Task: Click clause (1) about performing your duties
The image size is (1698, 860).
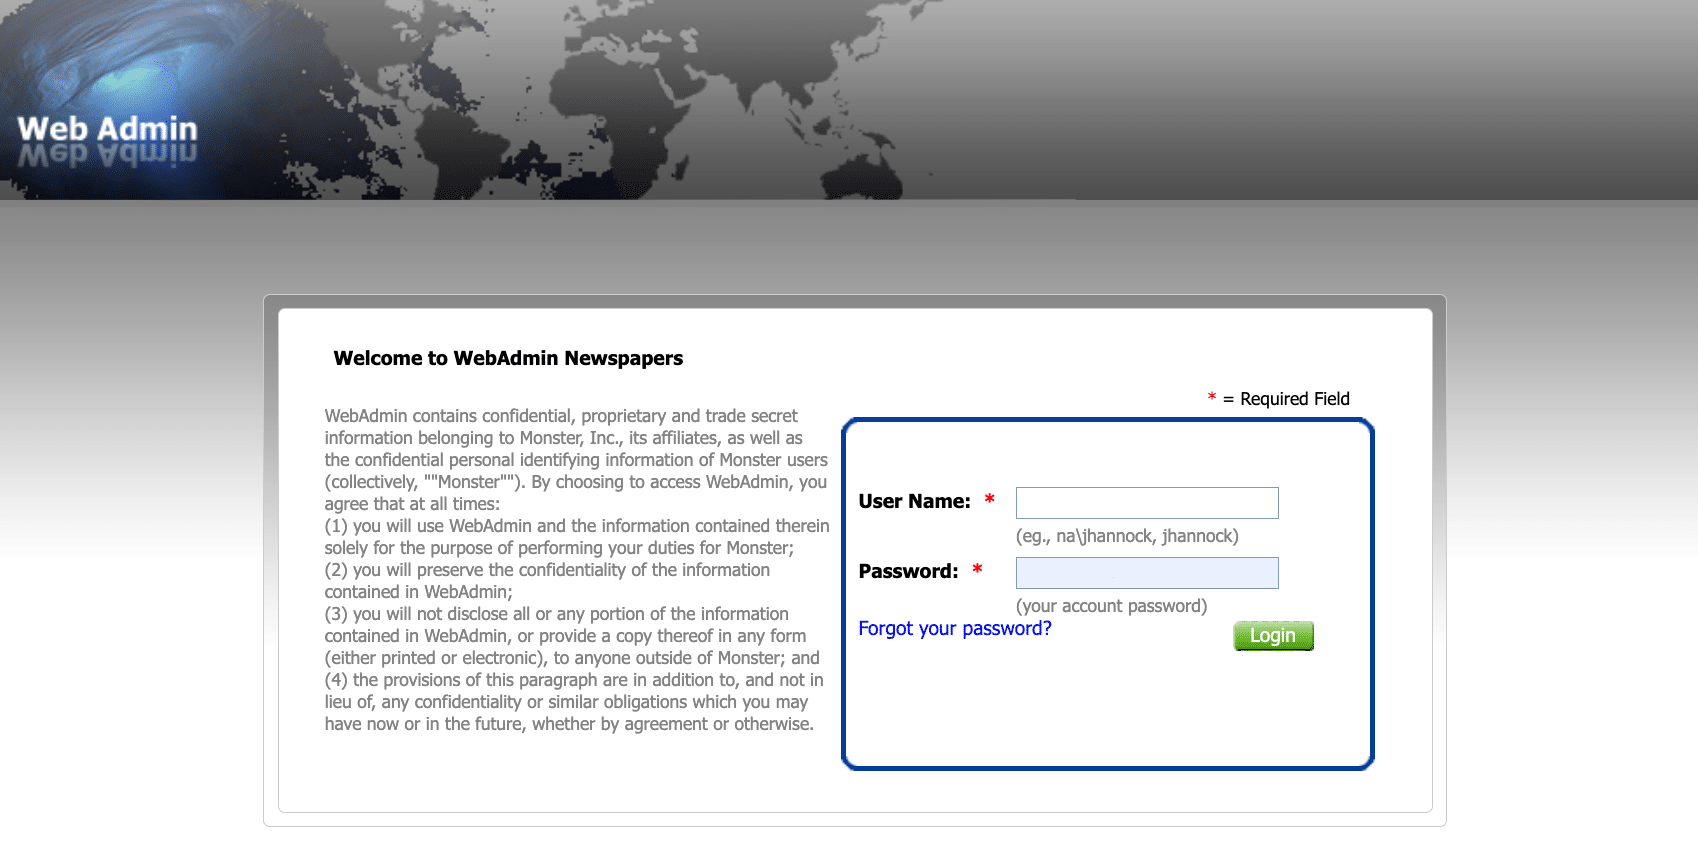Action: pyautogui.click(x=575, y=537)
